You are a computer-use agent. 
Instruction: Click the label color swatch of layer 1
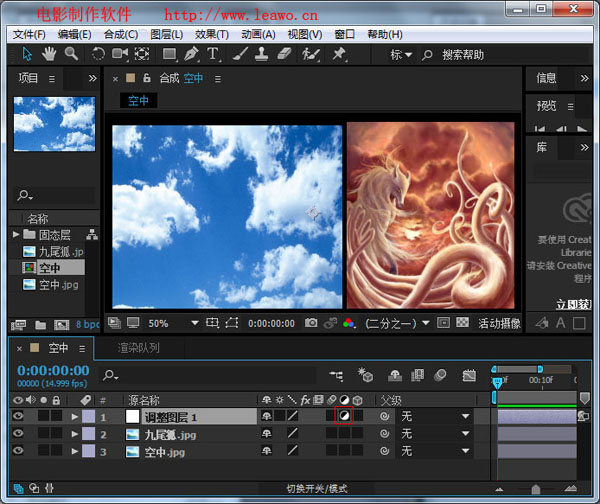[88, 416]
